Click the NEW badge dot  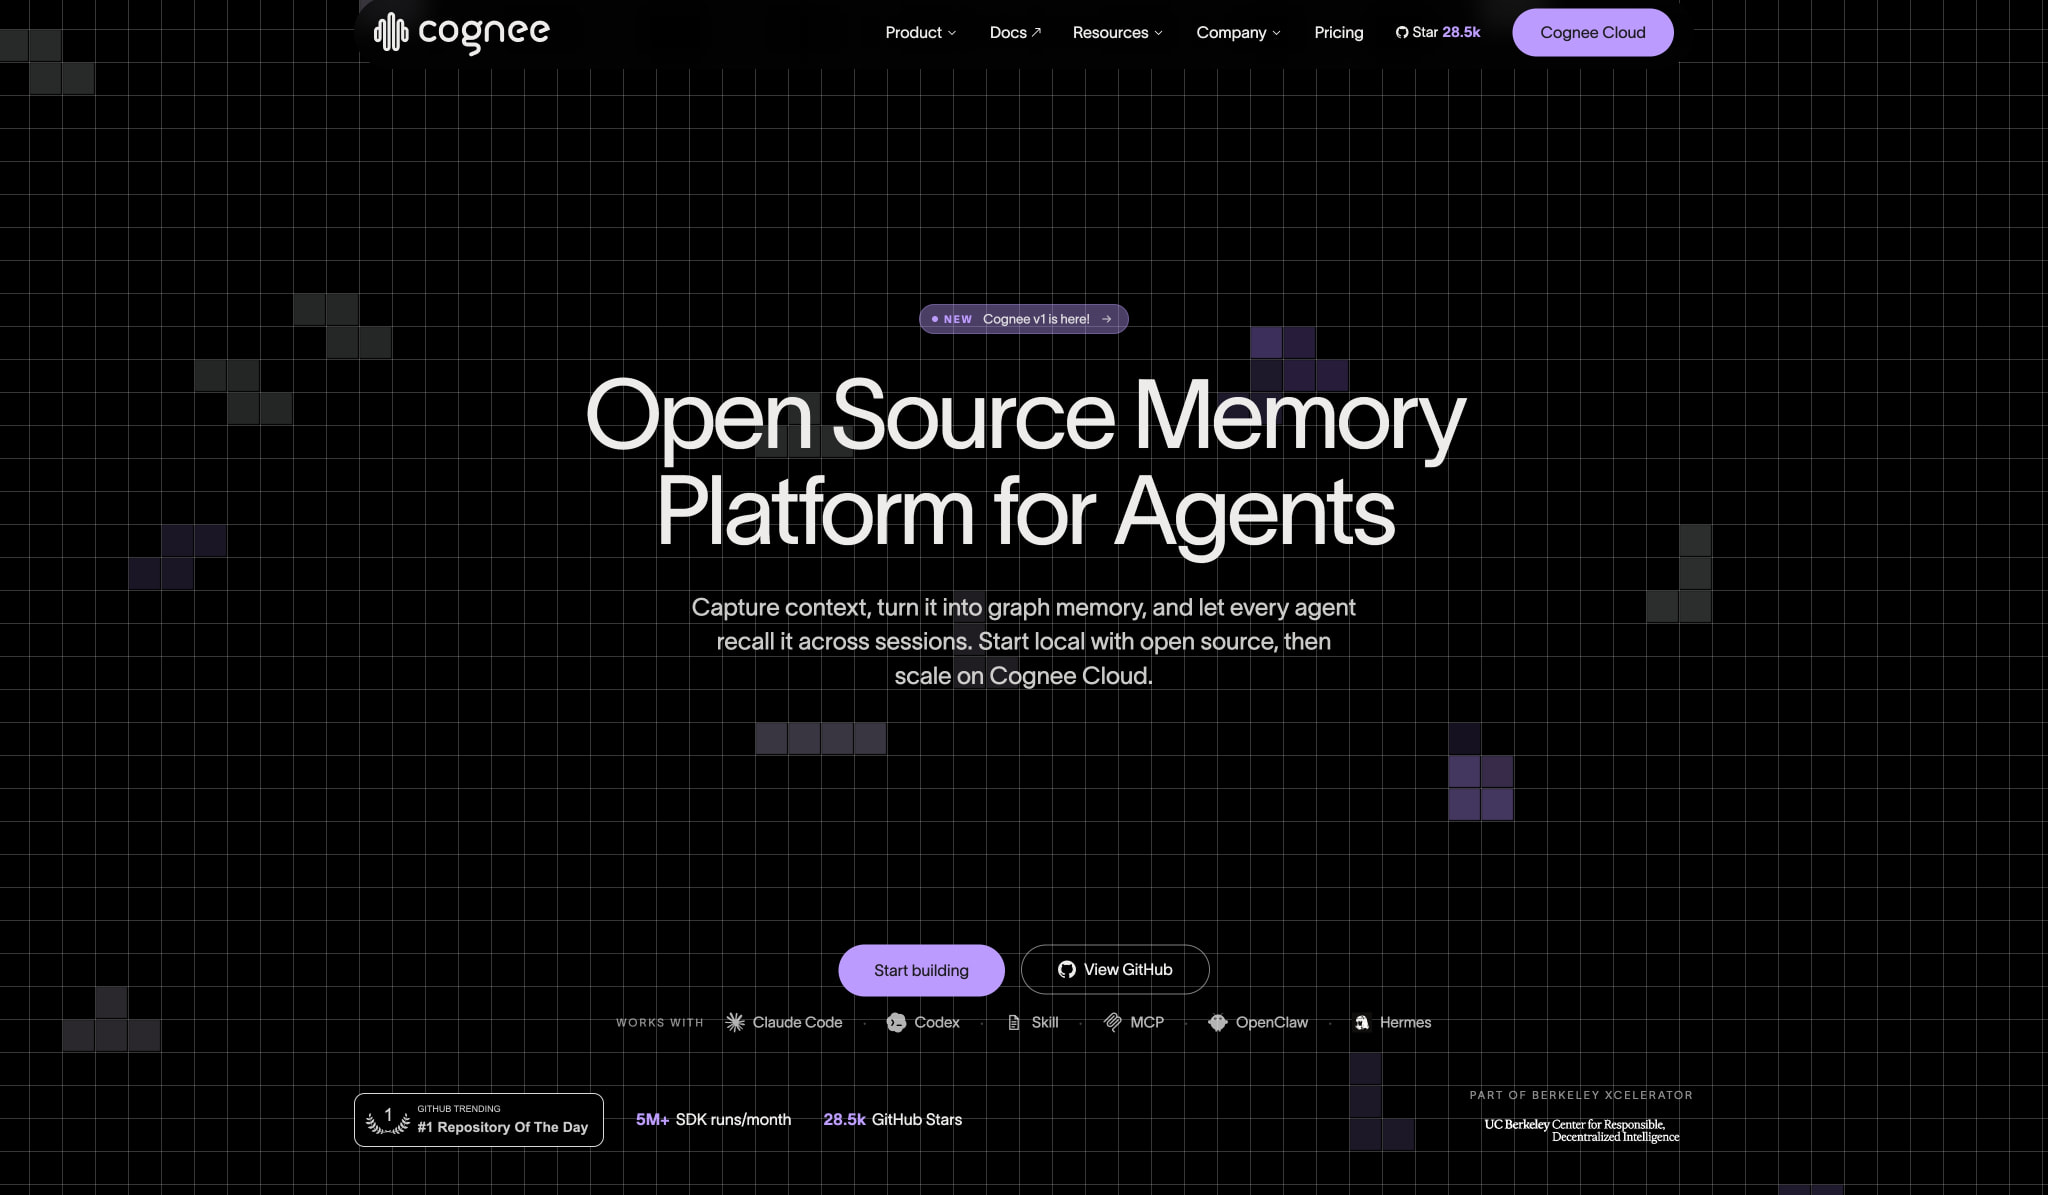click(x=934, y=319)
